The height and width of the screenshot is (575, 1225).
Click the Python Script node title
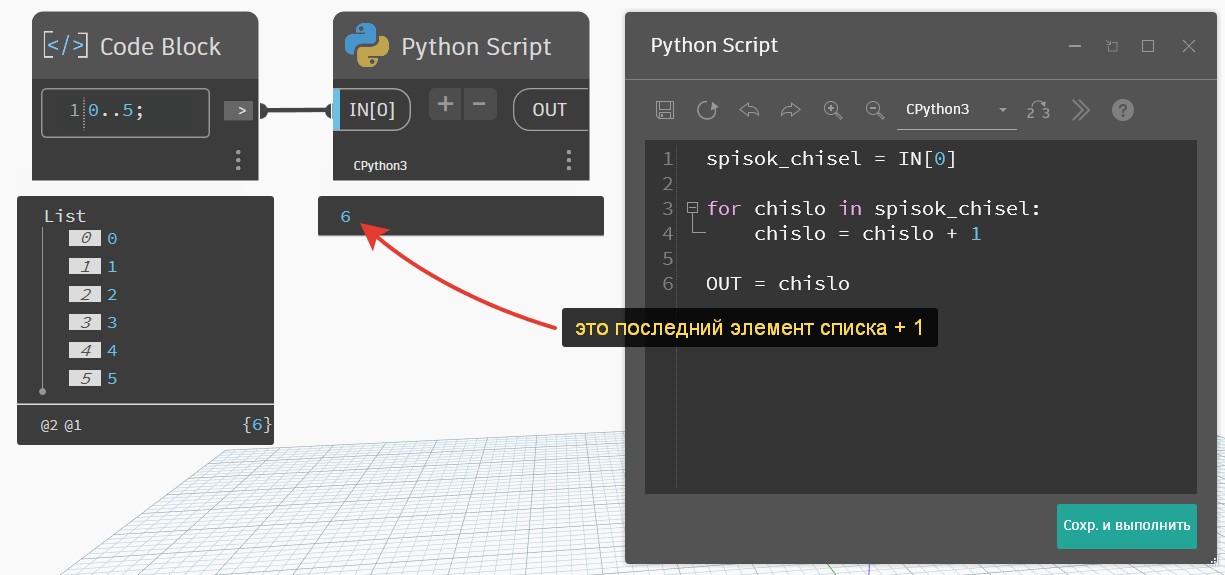476,46
